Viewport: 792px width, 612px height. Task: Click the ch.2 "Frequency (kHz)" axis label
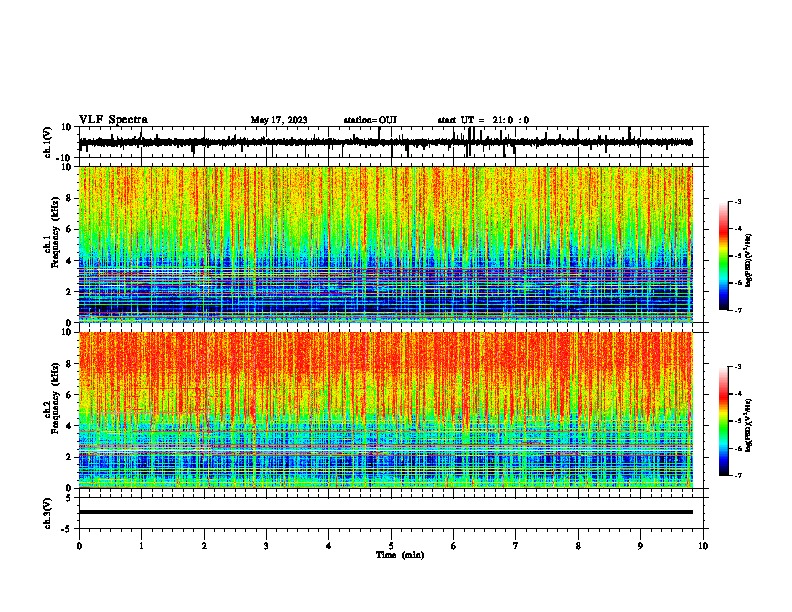[x=55, y=397]
